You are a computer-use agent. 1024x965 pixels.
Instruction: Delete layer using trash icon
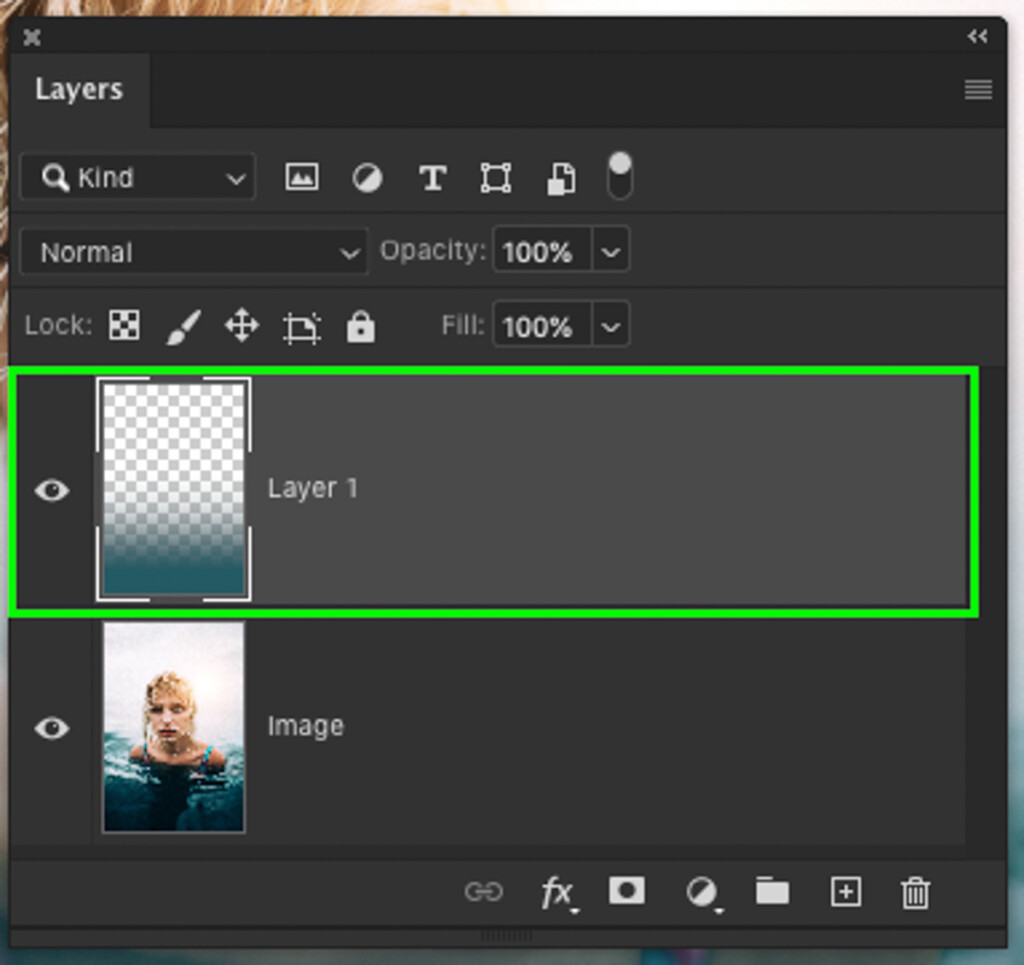[x=916, y=891]
